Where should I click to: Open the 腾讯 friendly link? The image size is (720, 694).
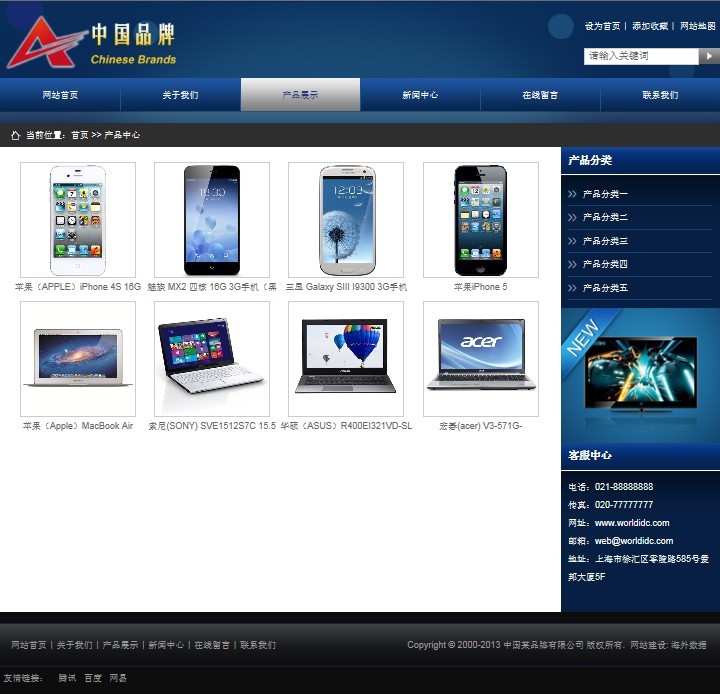(x=68, y=678)
